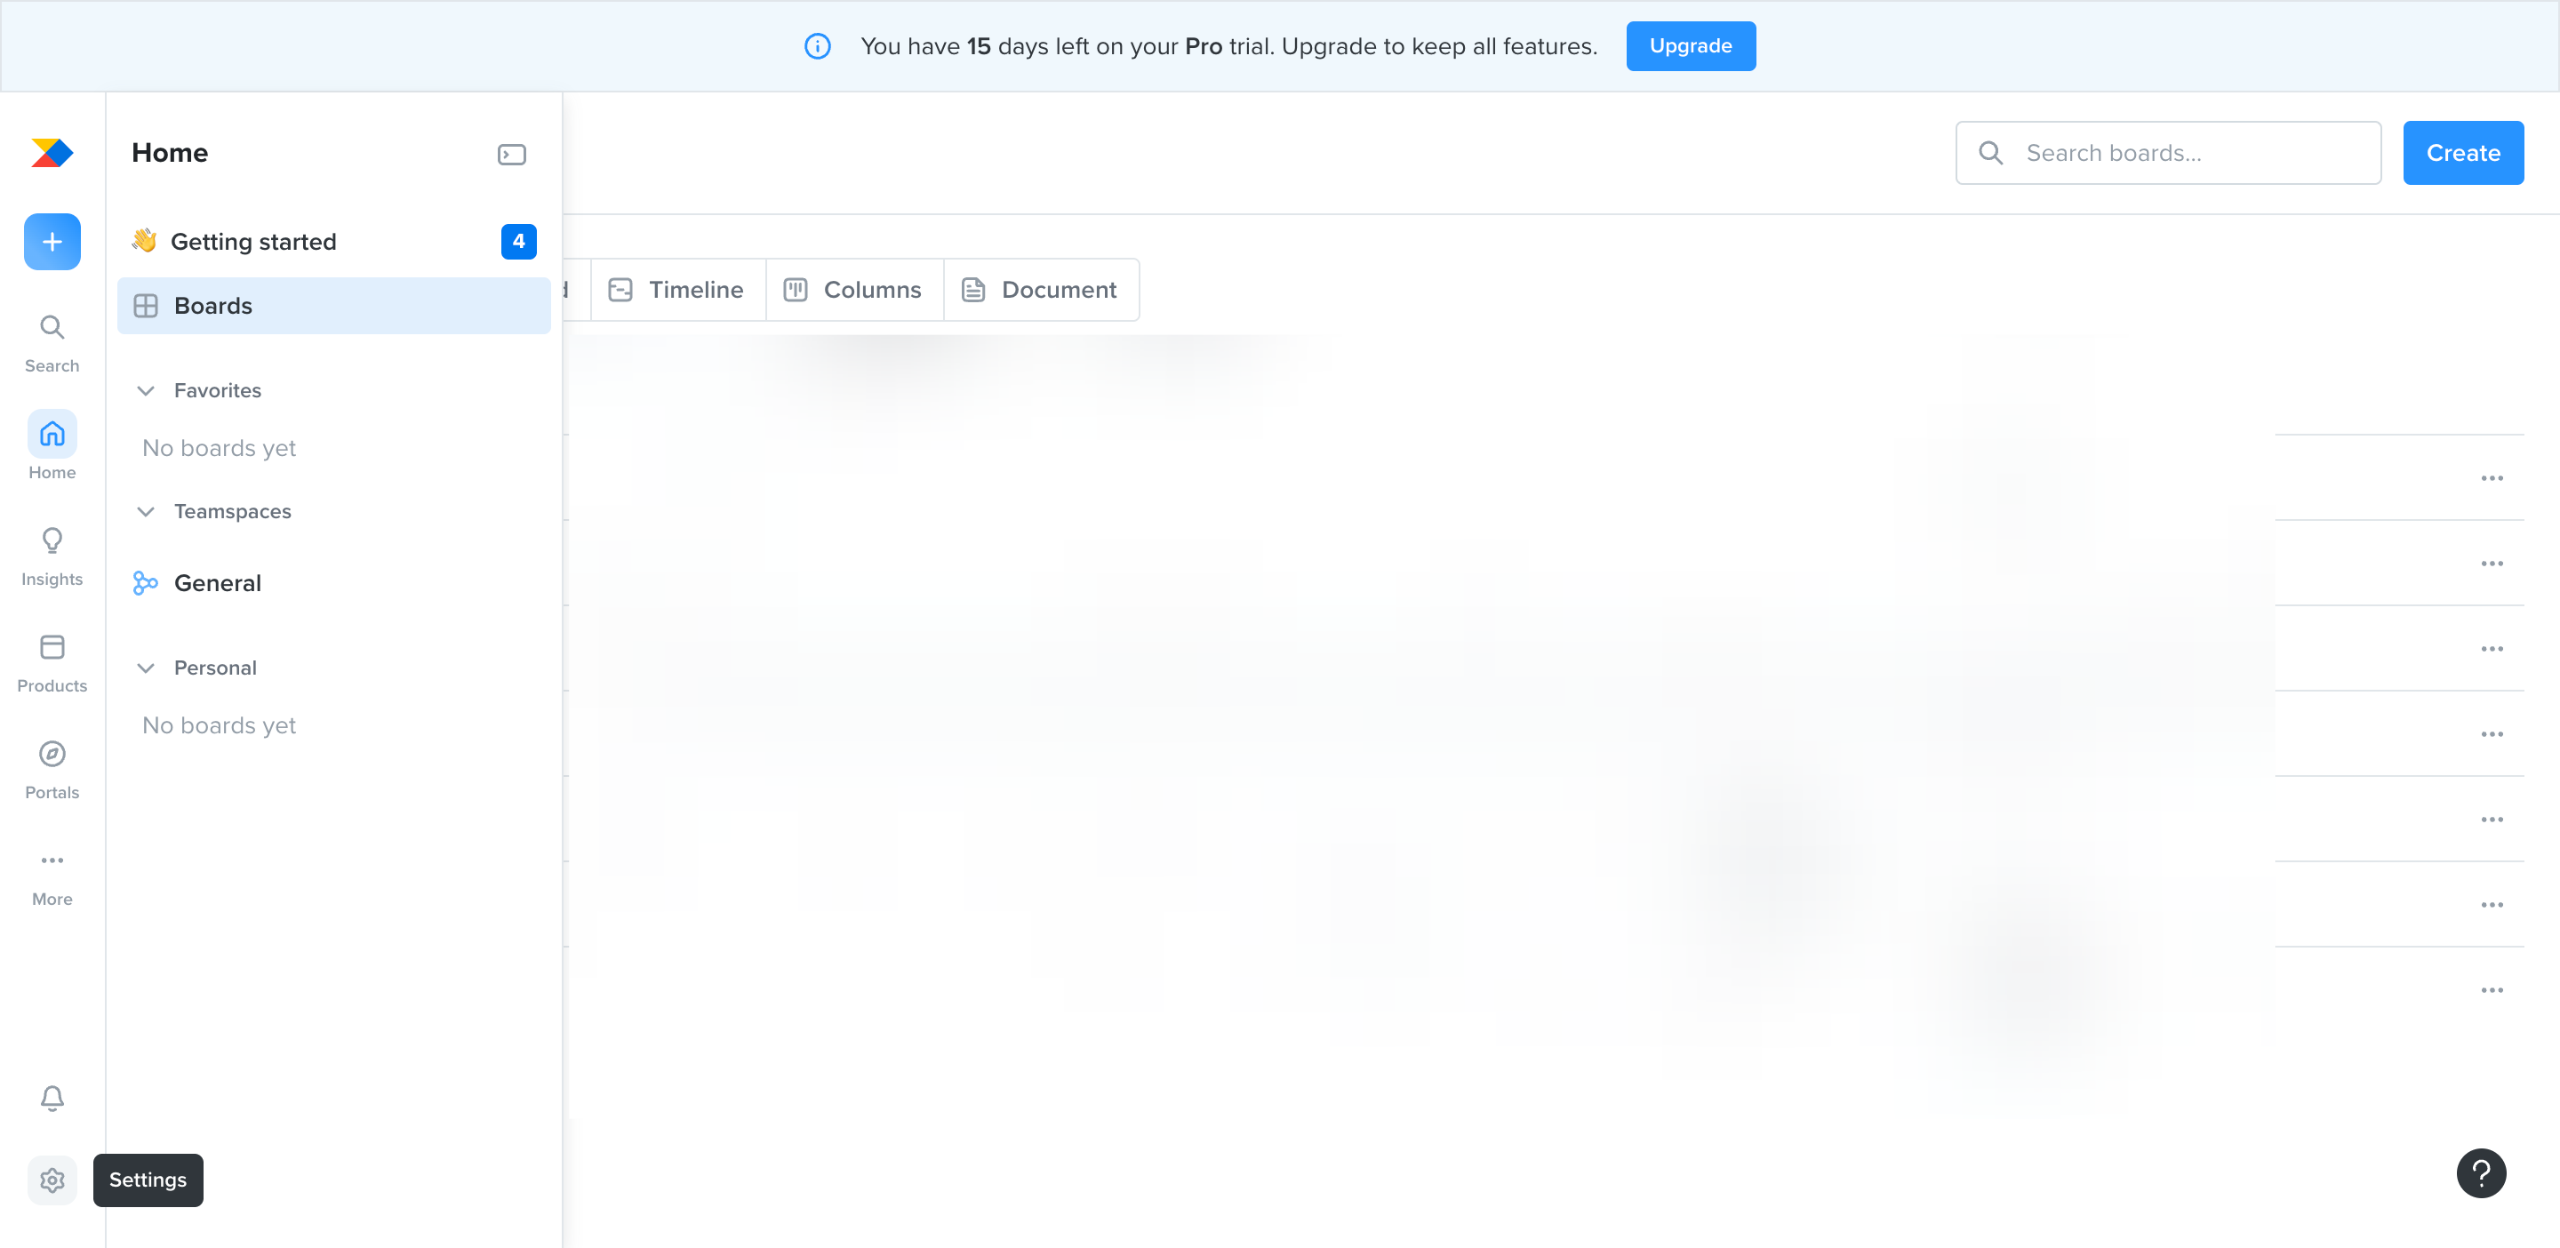Collapse the Personal section
This screenshot has height=1248, width=2560.
click(x=145, y=668)
